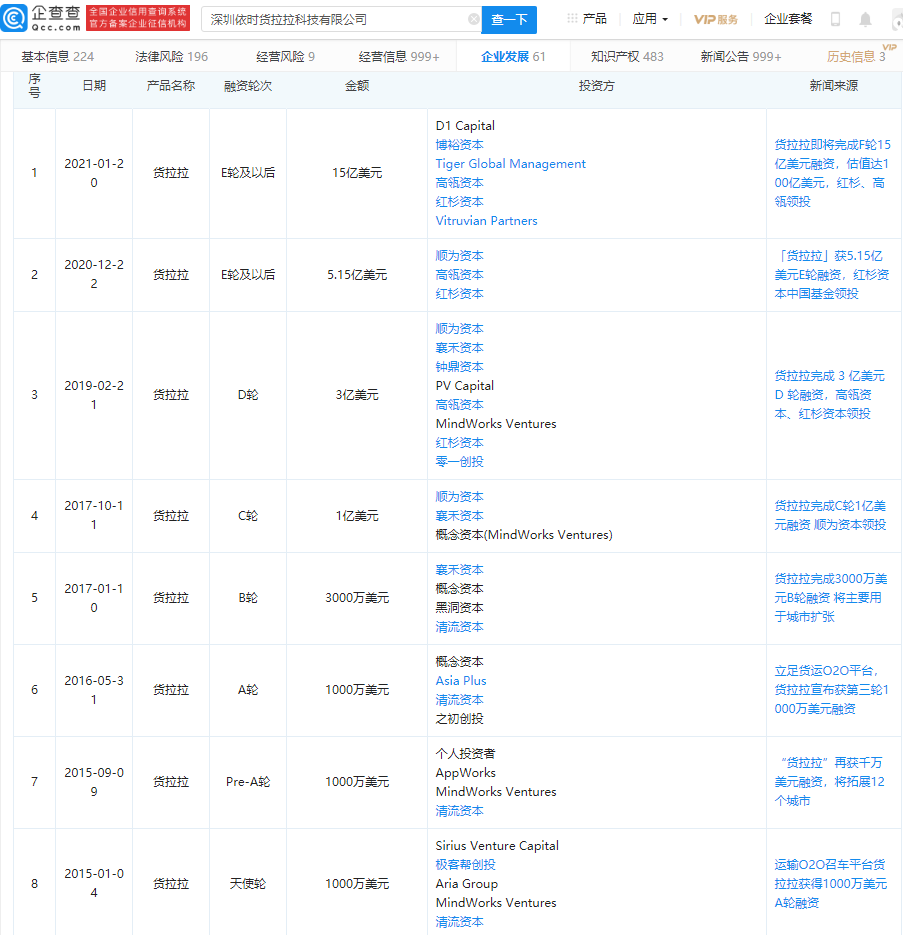Click the Qcc.com logo icon
The width and height of the screenshot is (903, 935).
[x=14, y=18]
